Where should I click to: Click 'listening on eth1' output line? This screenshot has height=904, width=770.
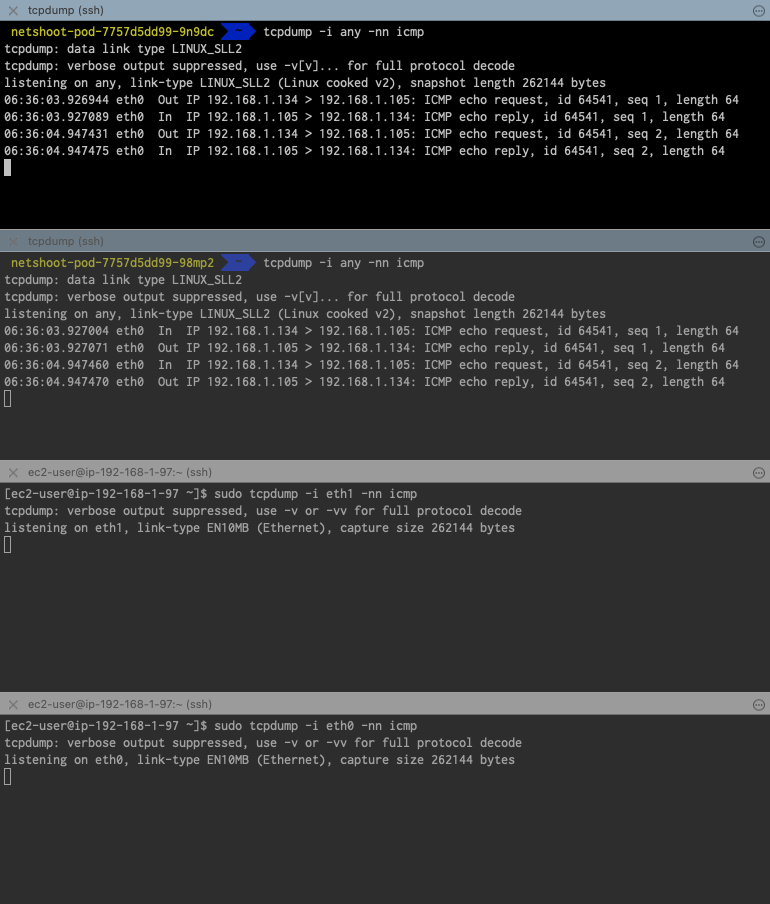[259, 528]
